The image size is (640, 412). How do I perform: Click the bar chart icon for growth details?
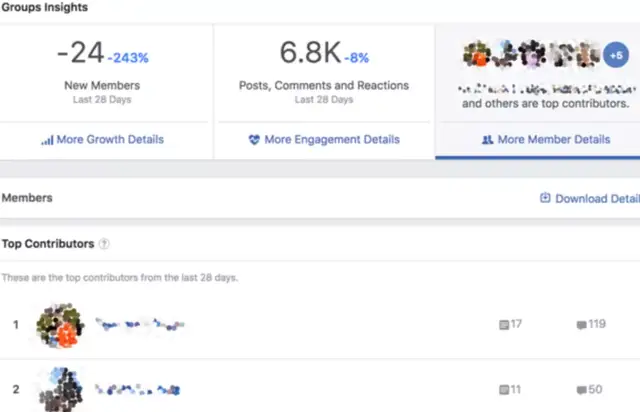pos(47,140)
